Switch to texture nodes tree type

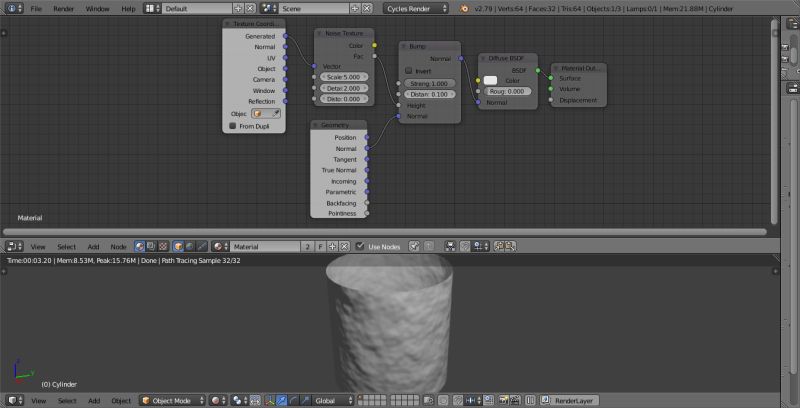pos(163,246)
